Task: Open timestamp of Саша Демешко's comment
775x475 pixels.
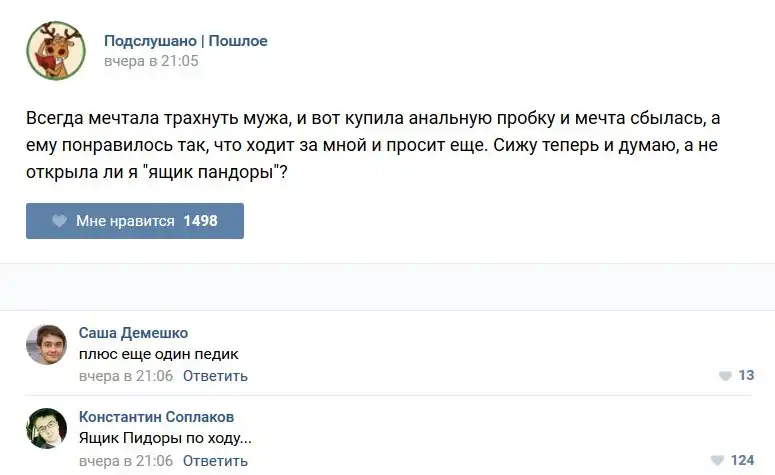Action: point(126,376)
